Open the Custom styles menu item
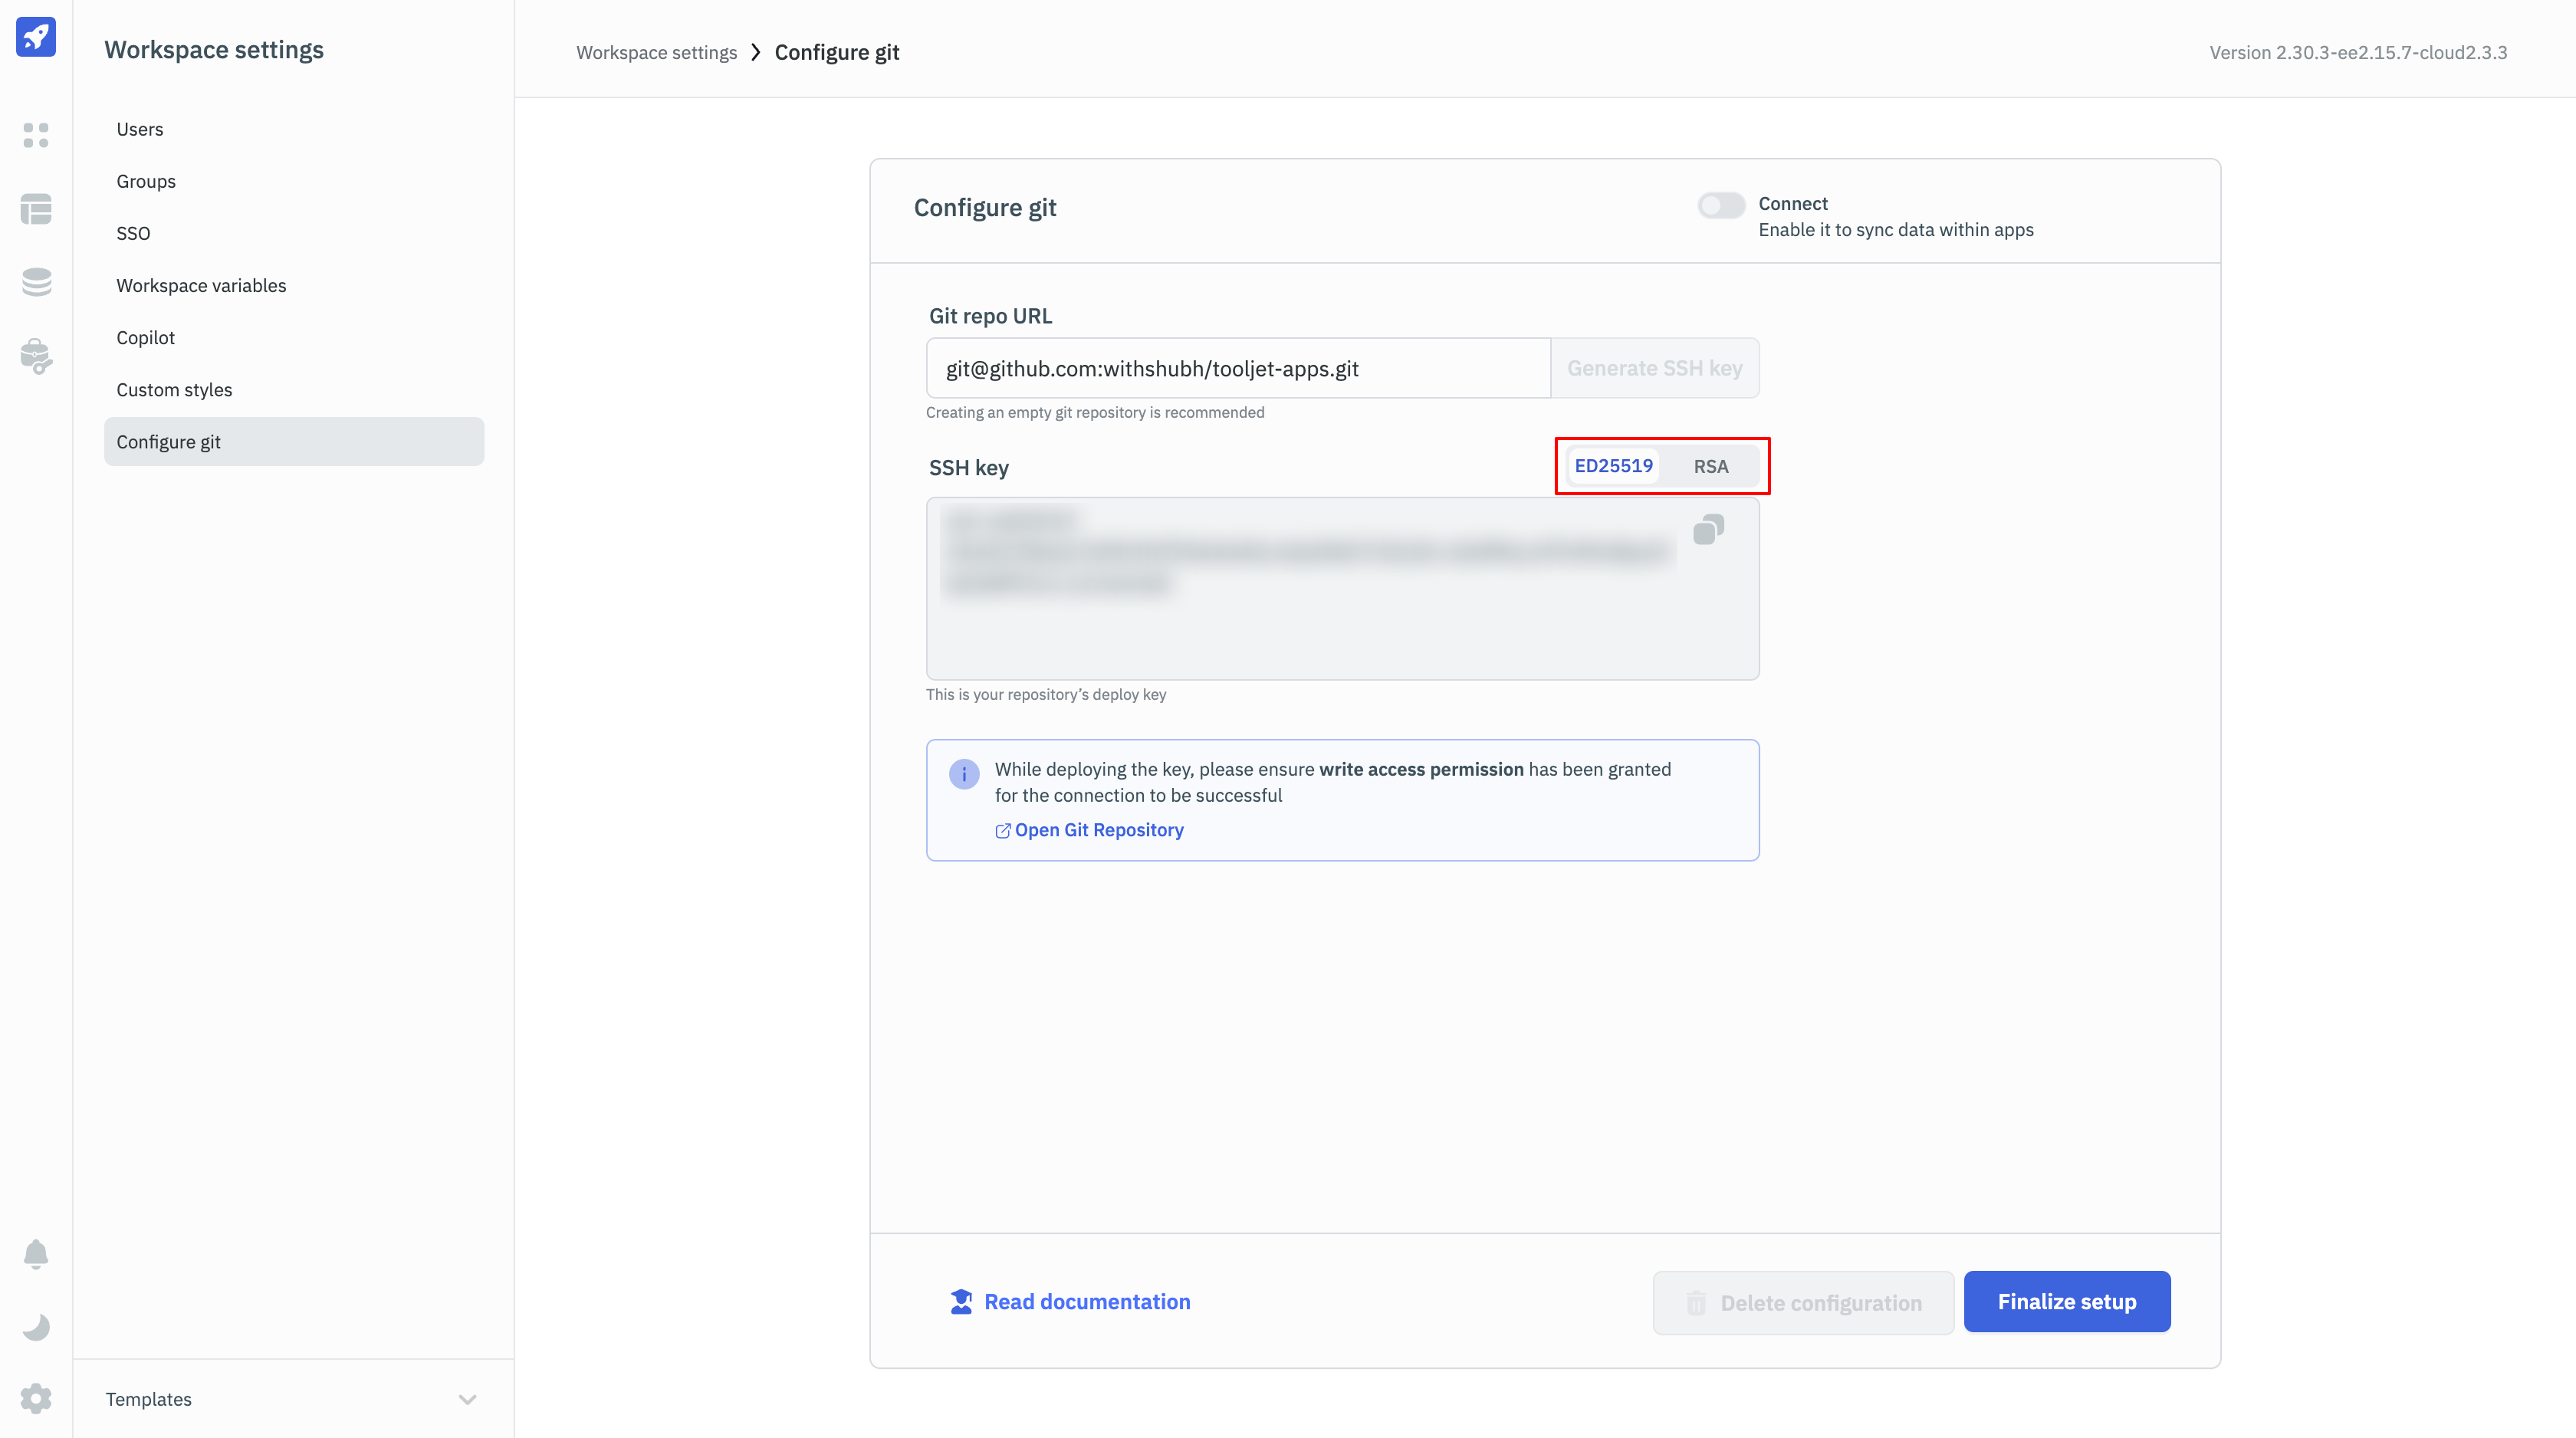This screenshot has height=1438, width=2576. 174,390
